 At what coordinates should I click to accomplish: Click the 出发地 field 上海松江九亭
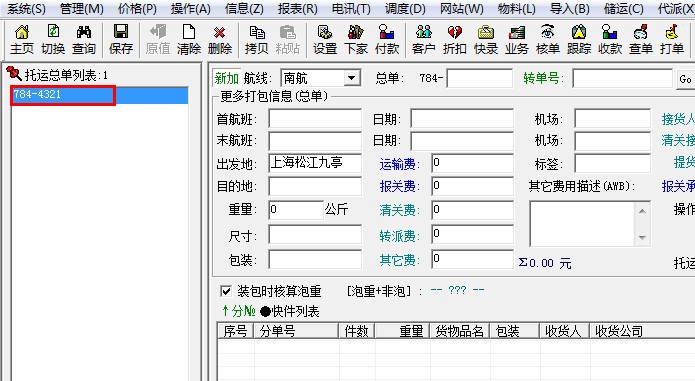point(315,163)
